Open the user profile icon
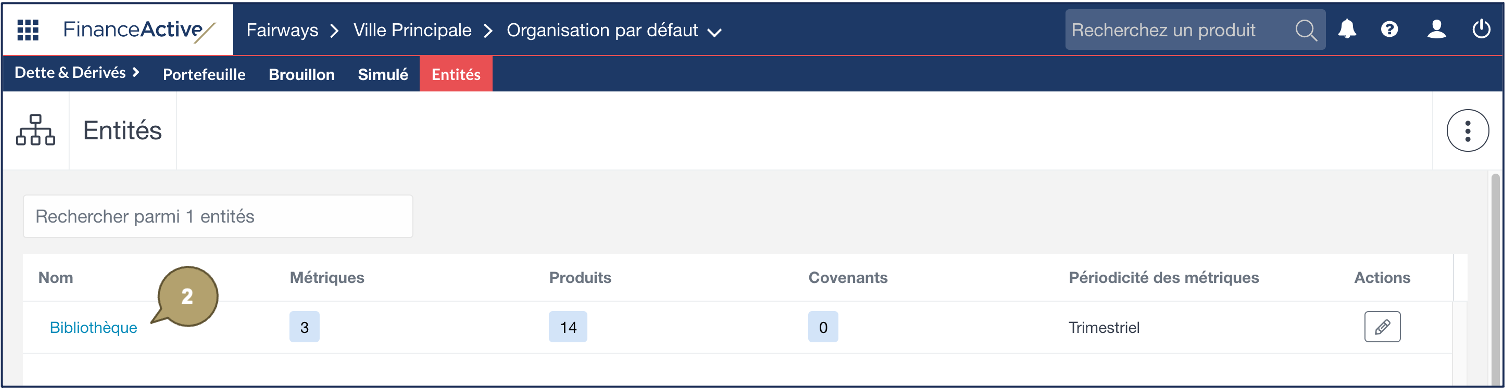 point(1437,30)
